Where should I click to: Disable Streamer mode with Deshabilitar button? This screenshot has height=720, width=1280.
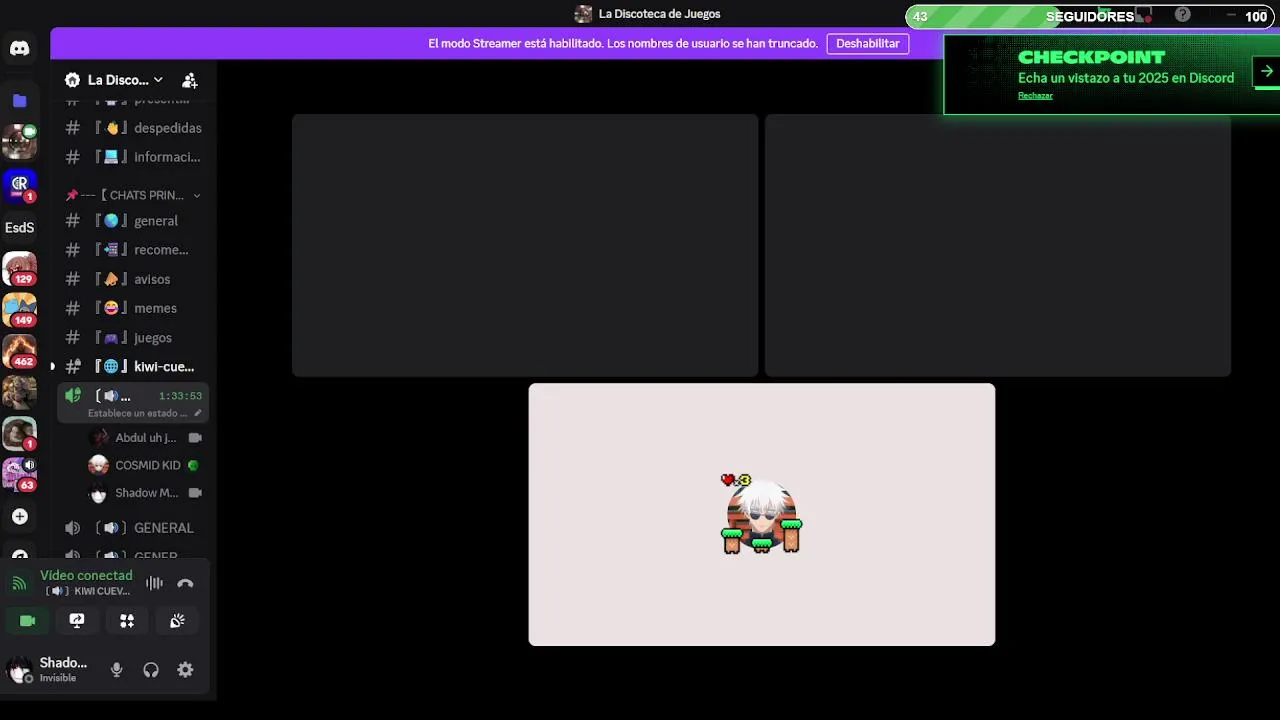(868, 44)
